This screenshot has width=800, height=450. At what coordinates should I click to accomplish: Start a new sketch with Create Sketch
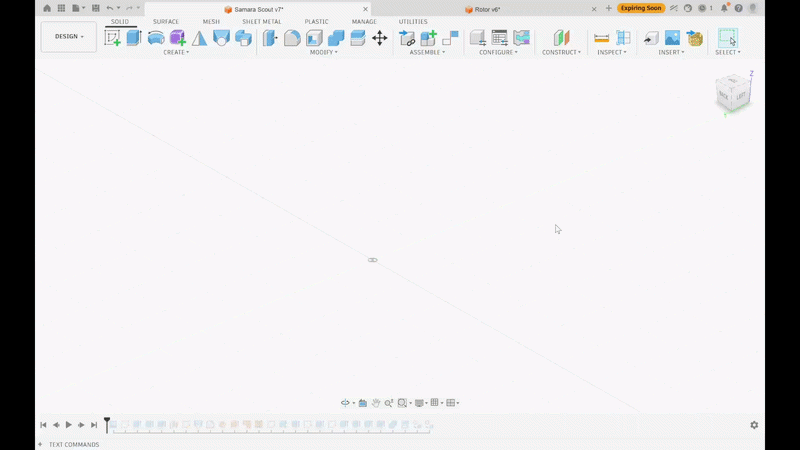pos(112,38)
